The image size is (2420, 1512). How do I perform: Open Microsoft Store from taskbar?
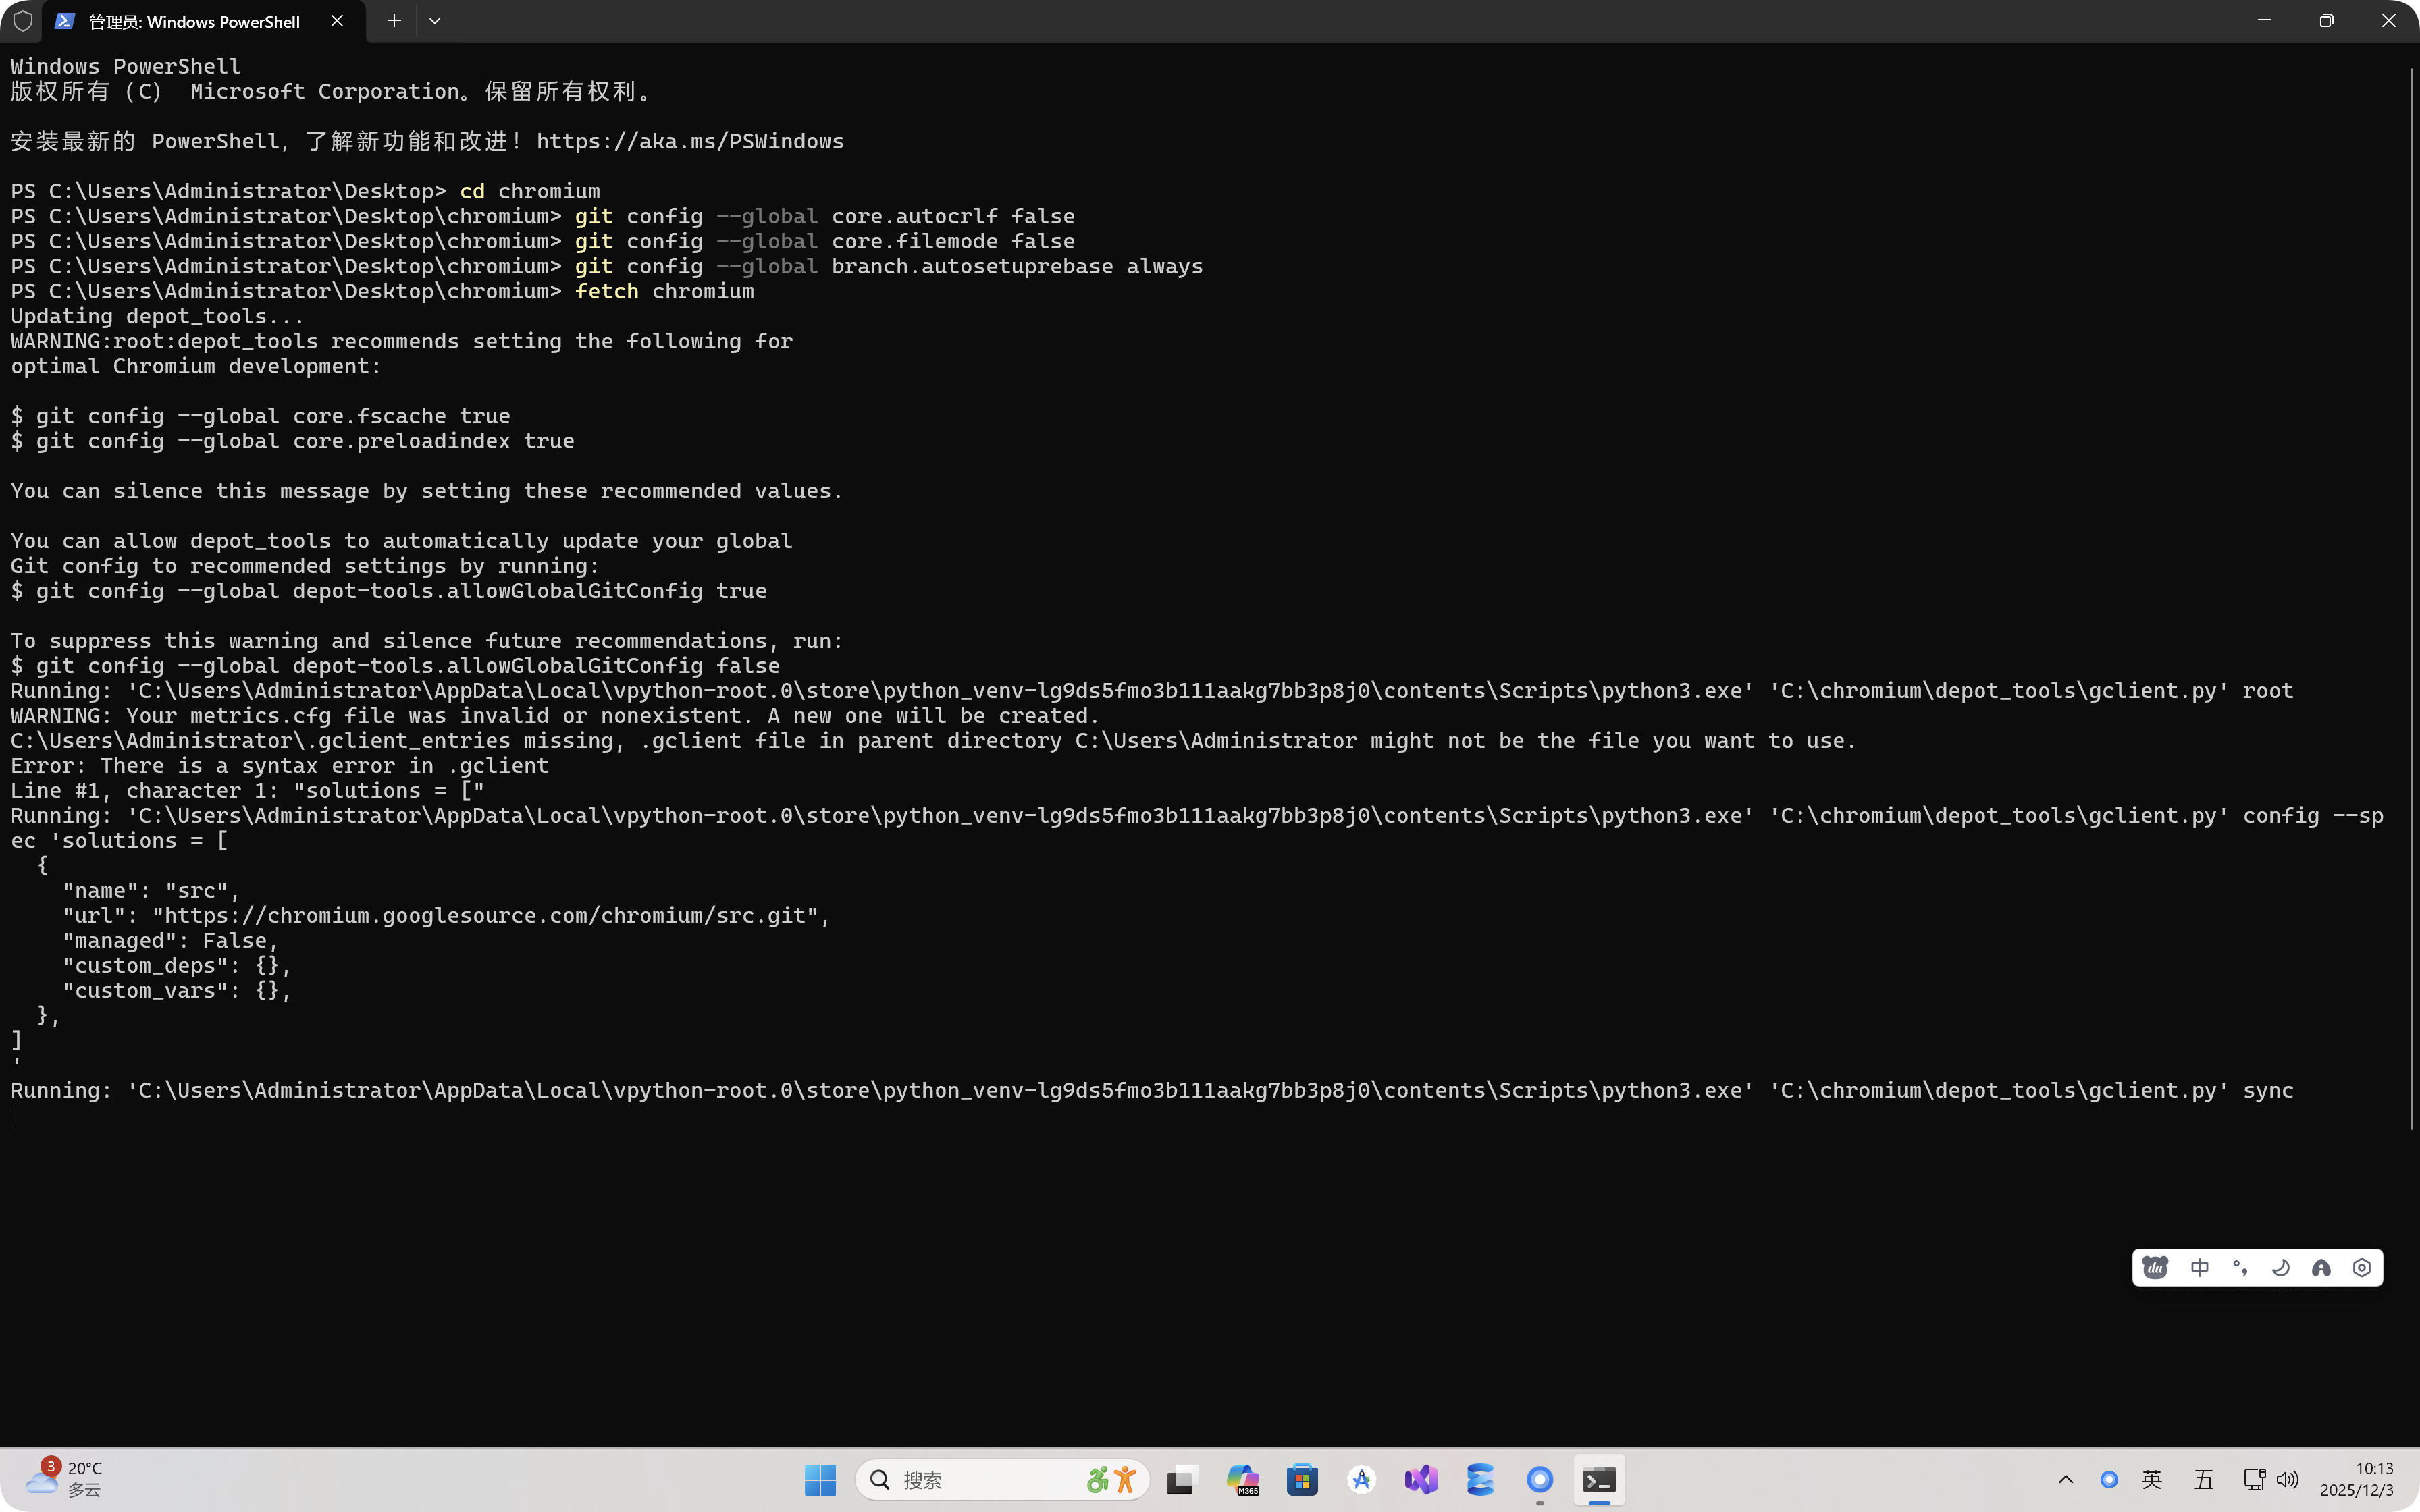1302,1480
